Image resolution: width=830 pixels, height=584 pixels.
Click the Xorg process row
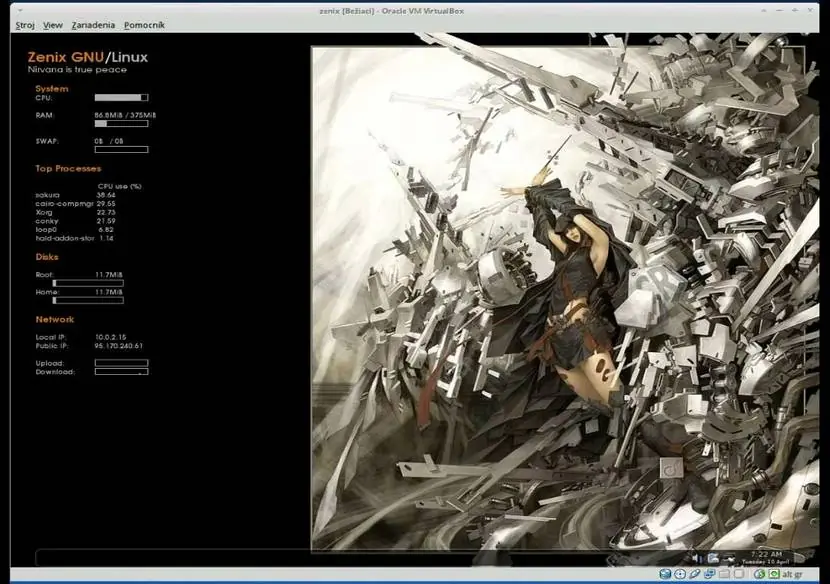(x=75, y=212)
